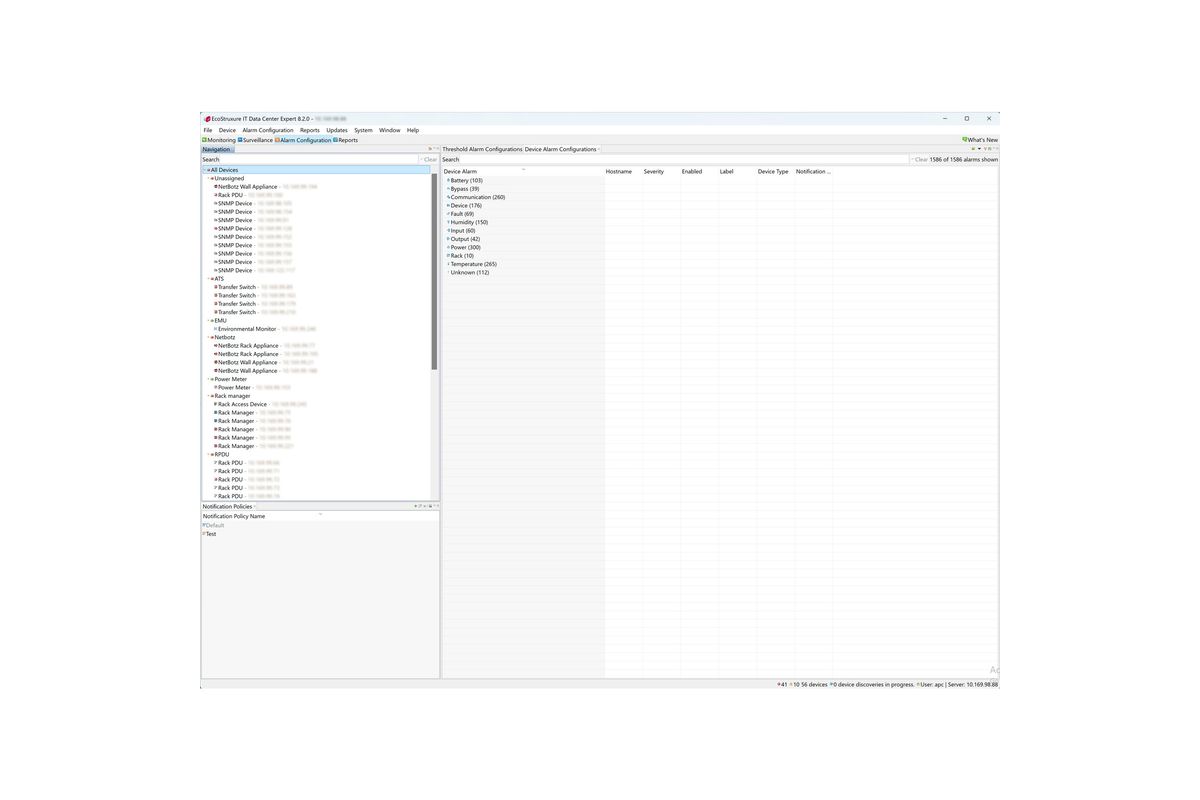Open the Alarm Configuration menu
This screenshot has height=800, width=1200.
coord(268,130)
